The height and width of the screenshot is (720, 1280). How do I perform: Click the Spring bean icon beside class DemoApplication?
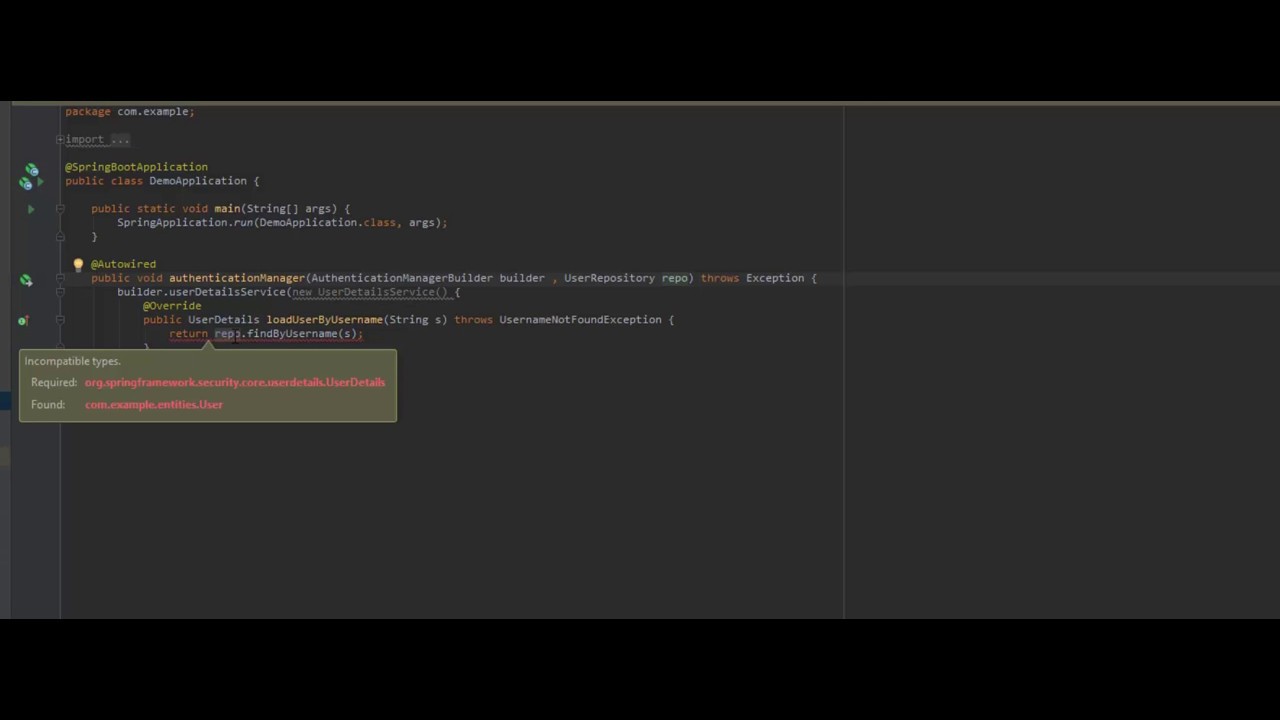coord(26,183)
